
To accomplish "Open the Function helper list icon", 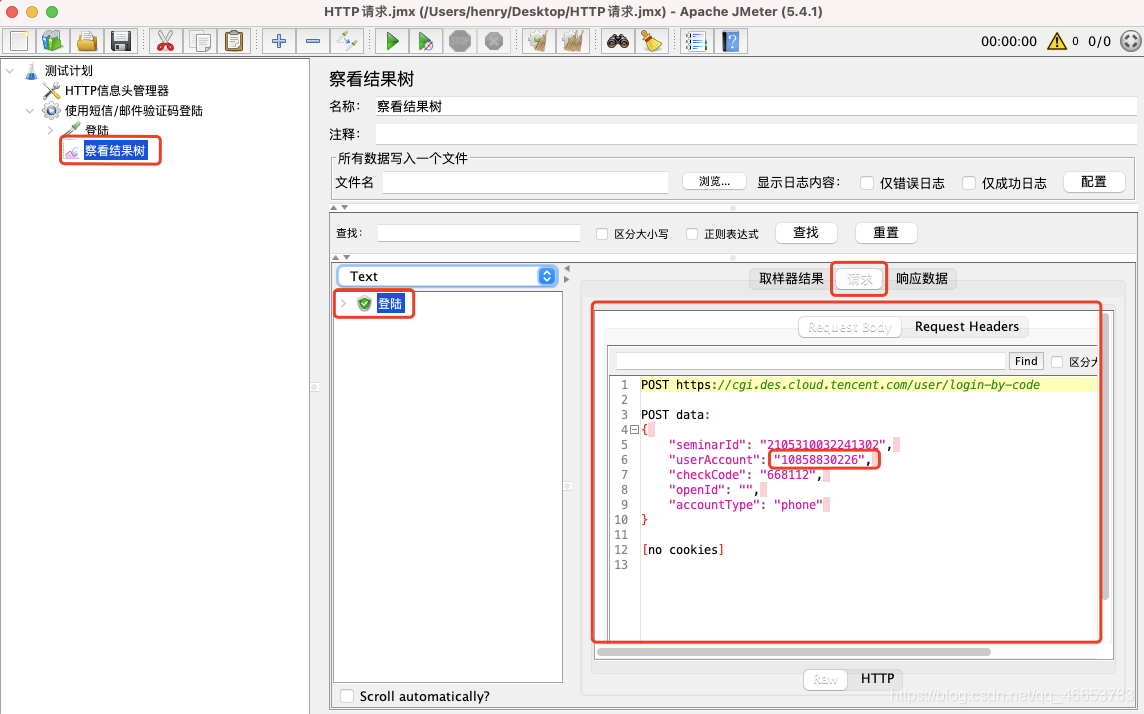I will point(697,41).
